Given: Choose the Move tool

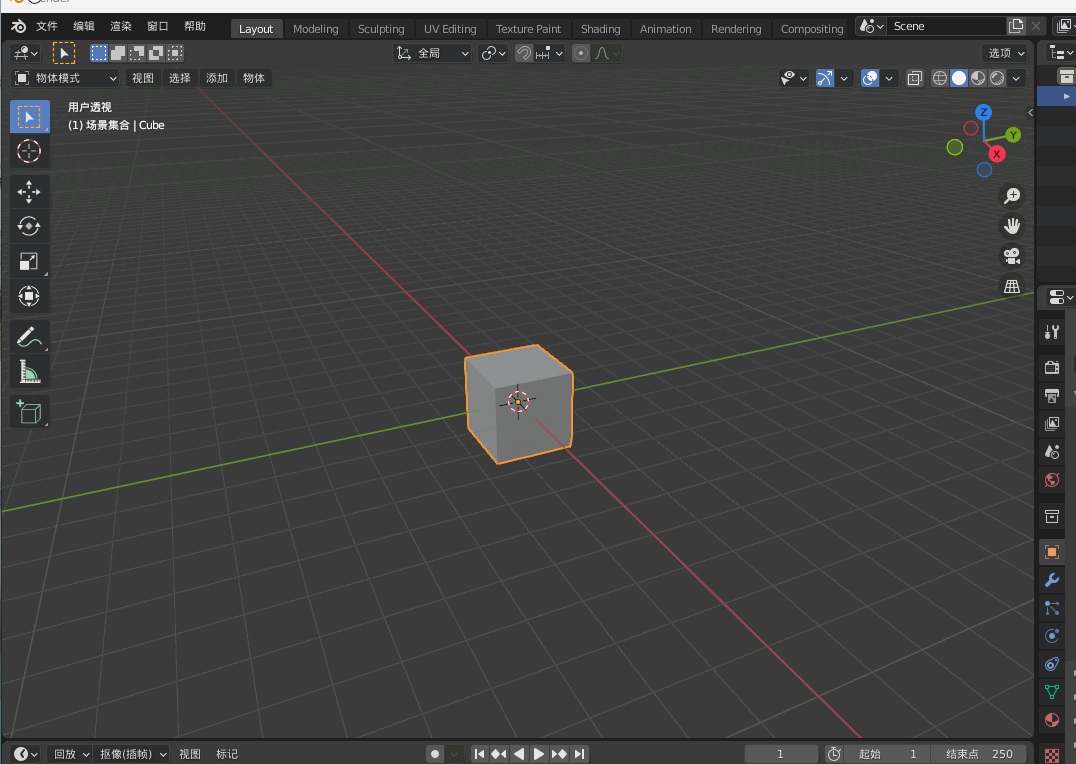Looking at the screenshot, I should [29, 192].
